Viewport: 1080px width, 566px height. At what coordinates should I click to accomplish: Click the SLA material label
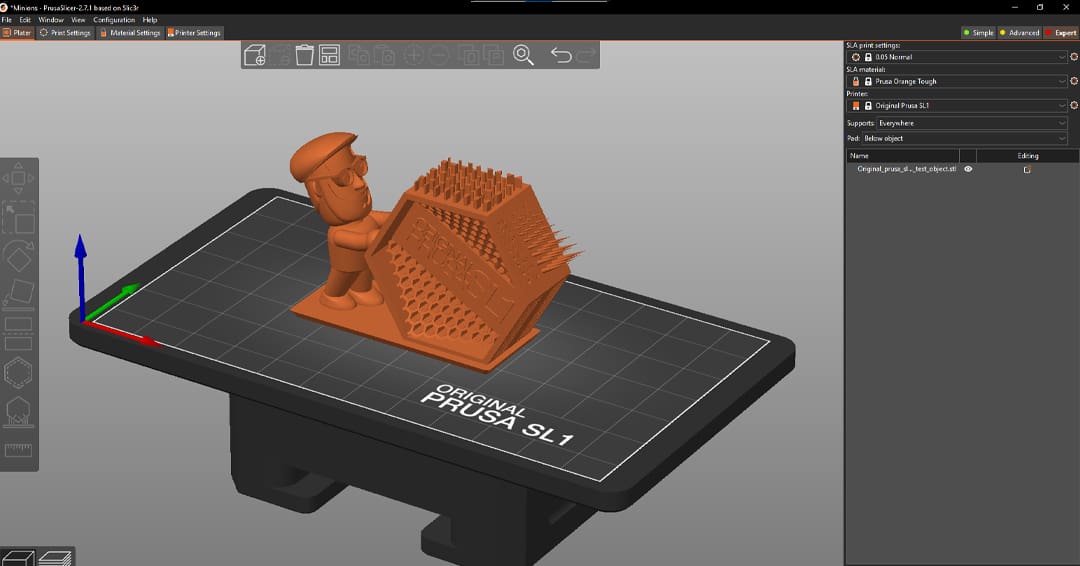866,70
